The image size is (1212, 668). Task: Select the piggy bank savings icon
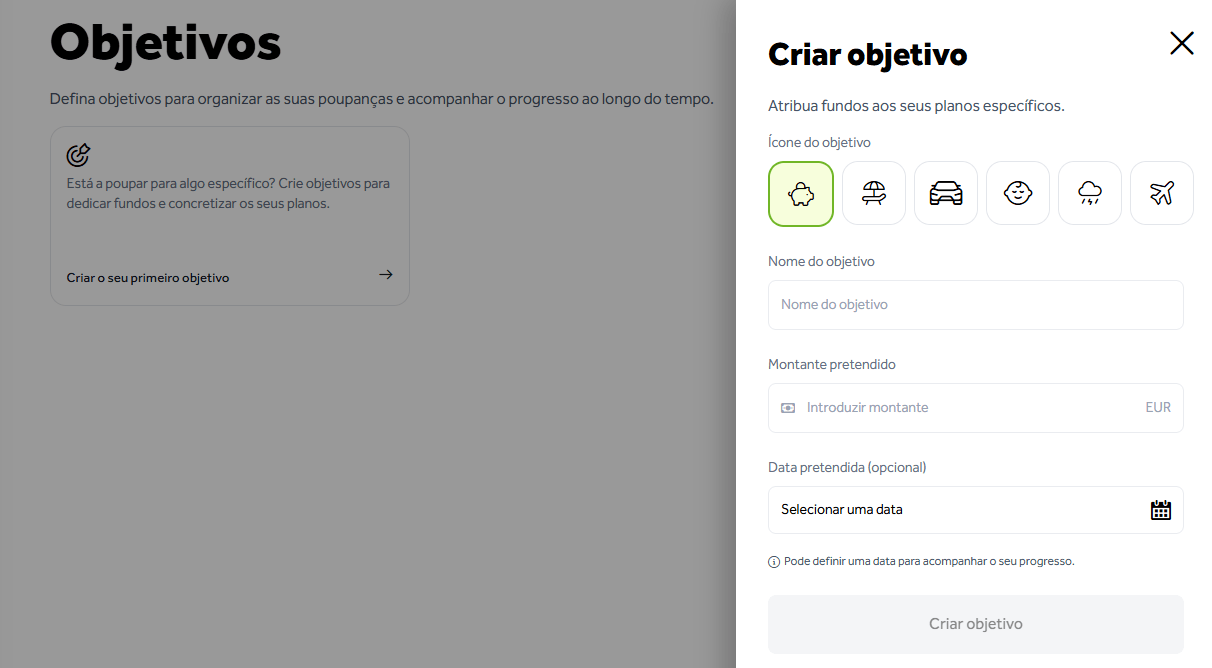(801, 193)
